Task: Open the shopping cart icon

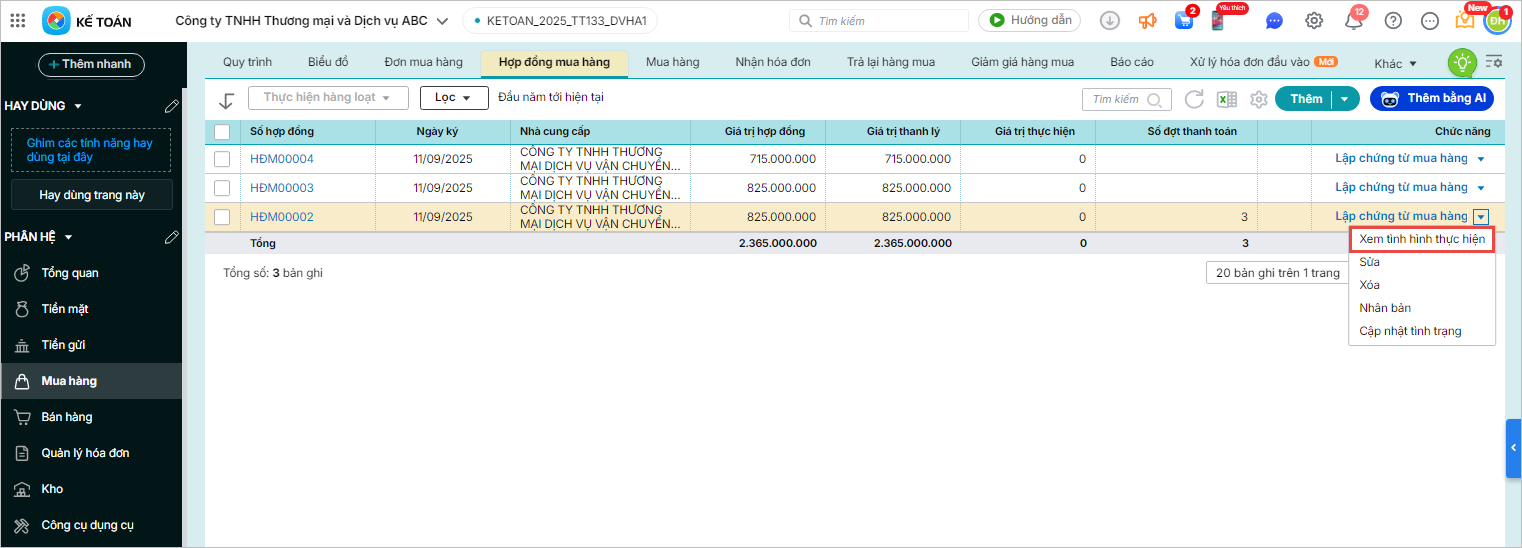Action: click(1184, 21)
